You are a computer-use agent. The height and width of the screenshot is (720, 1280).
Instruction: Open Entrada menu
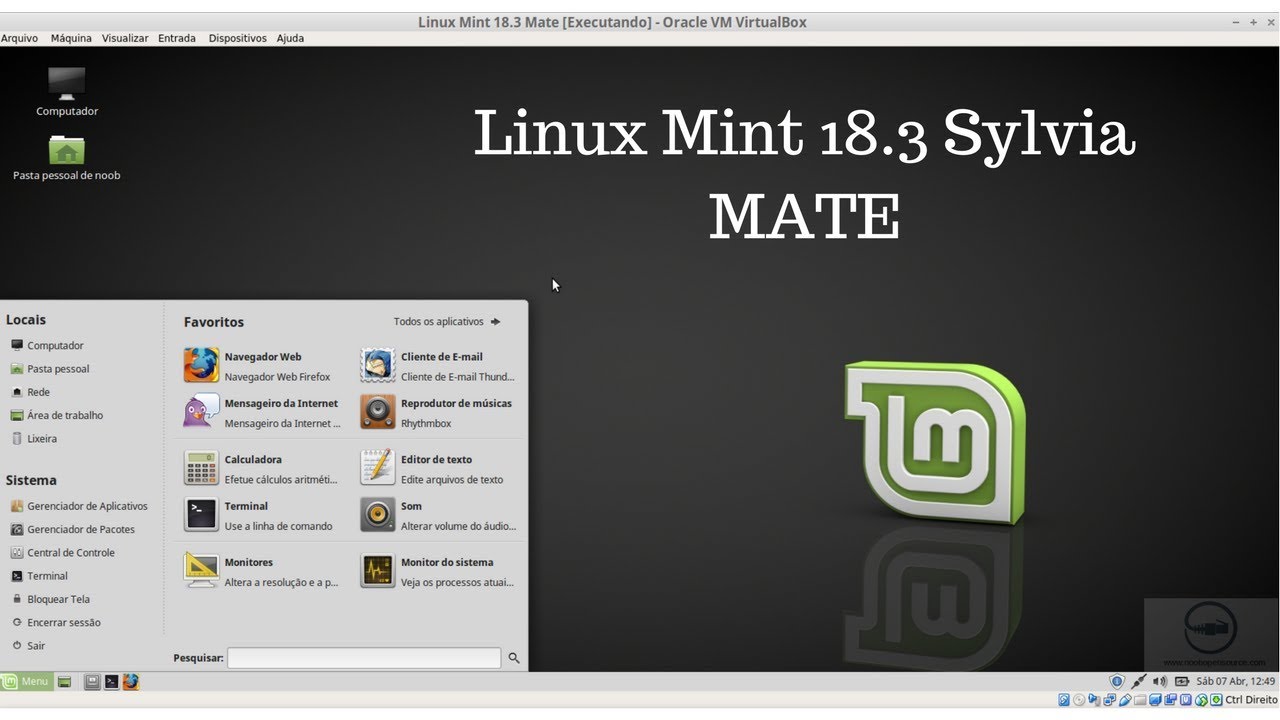[x=177, y=38]
